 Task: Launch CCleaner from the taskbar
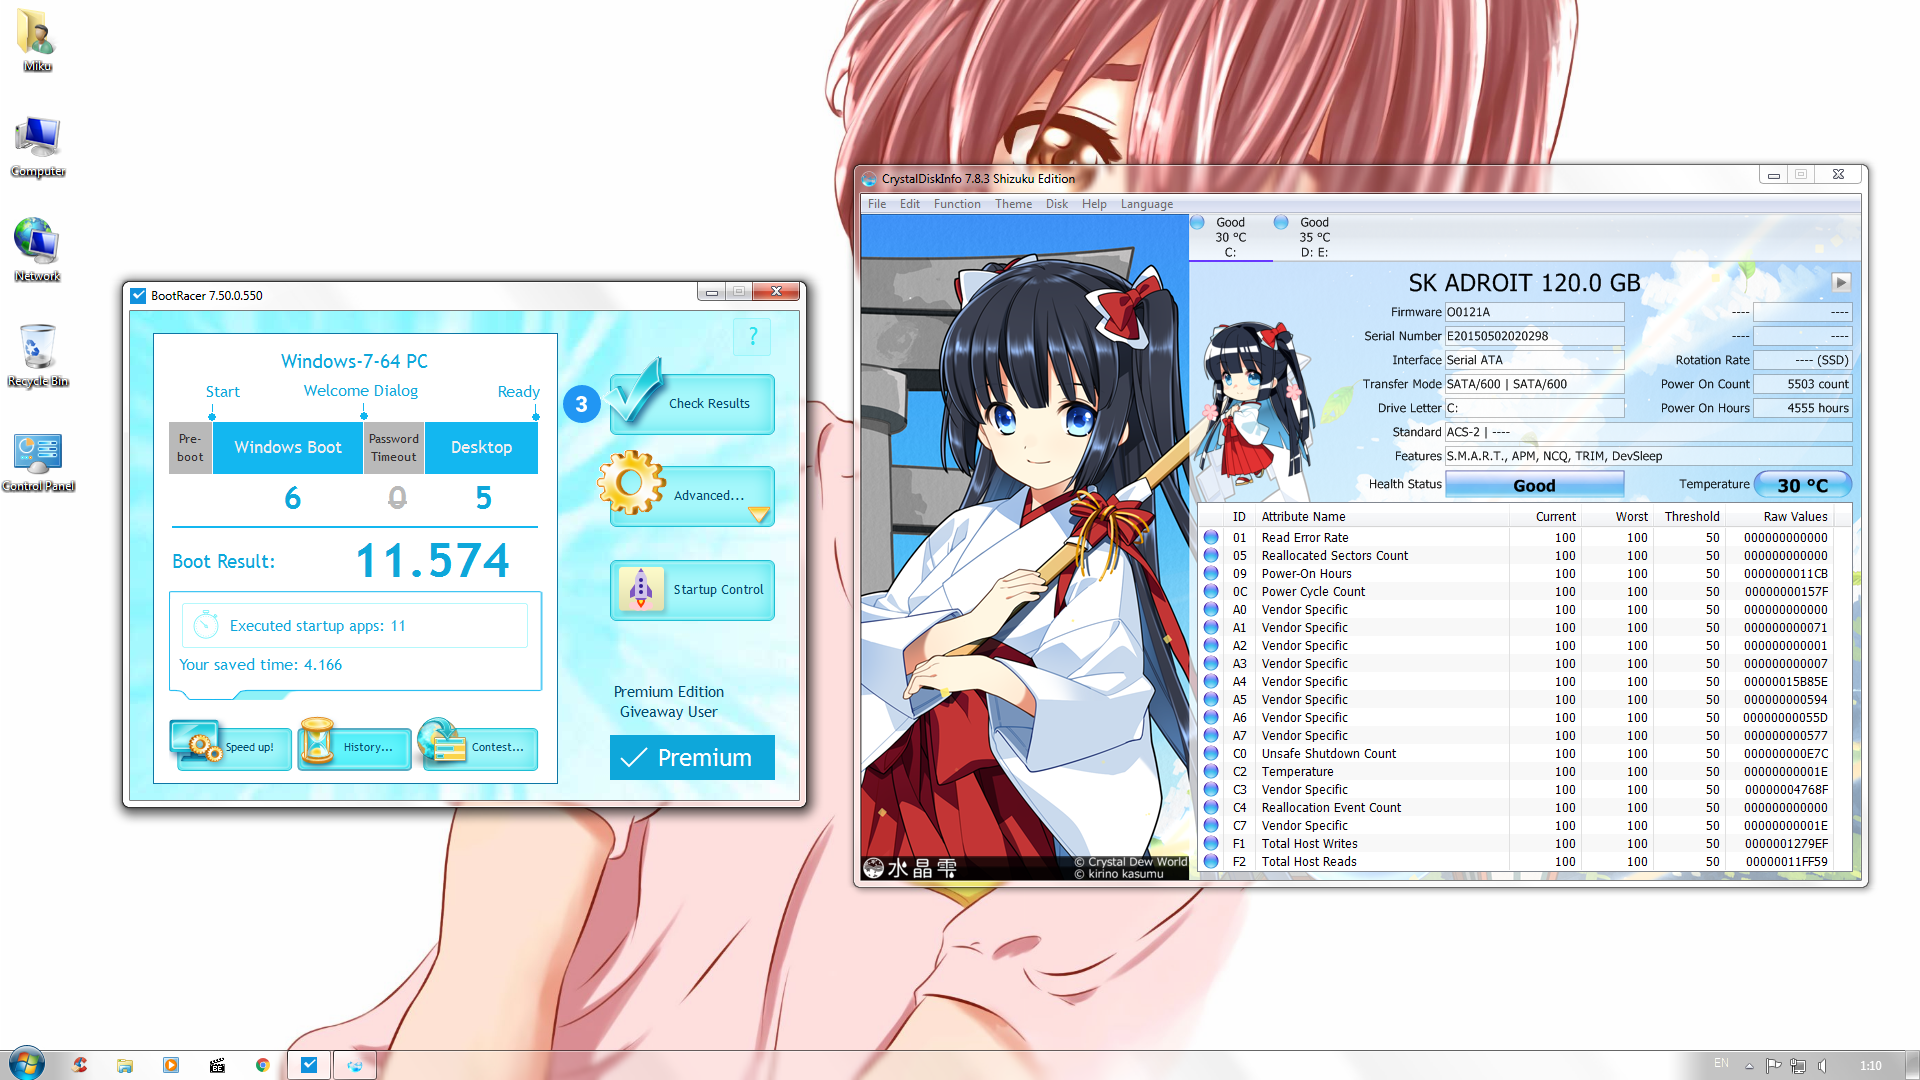point(79,1065)
